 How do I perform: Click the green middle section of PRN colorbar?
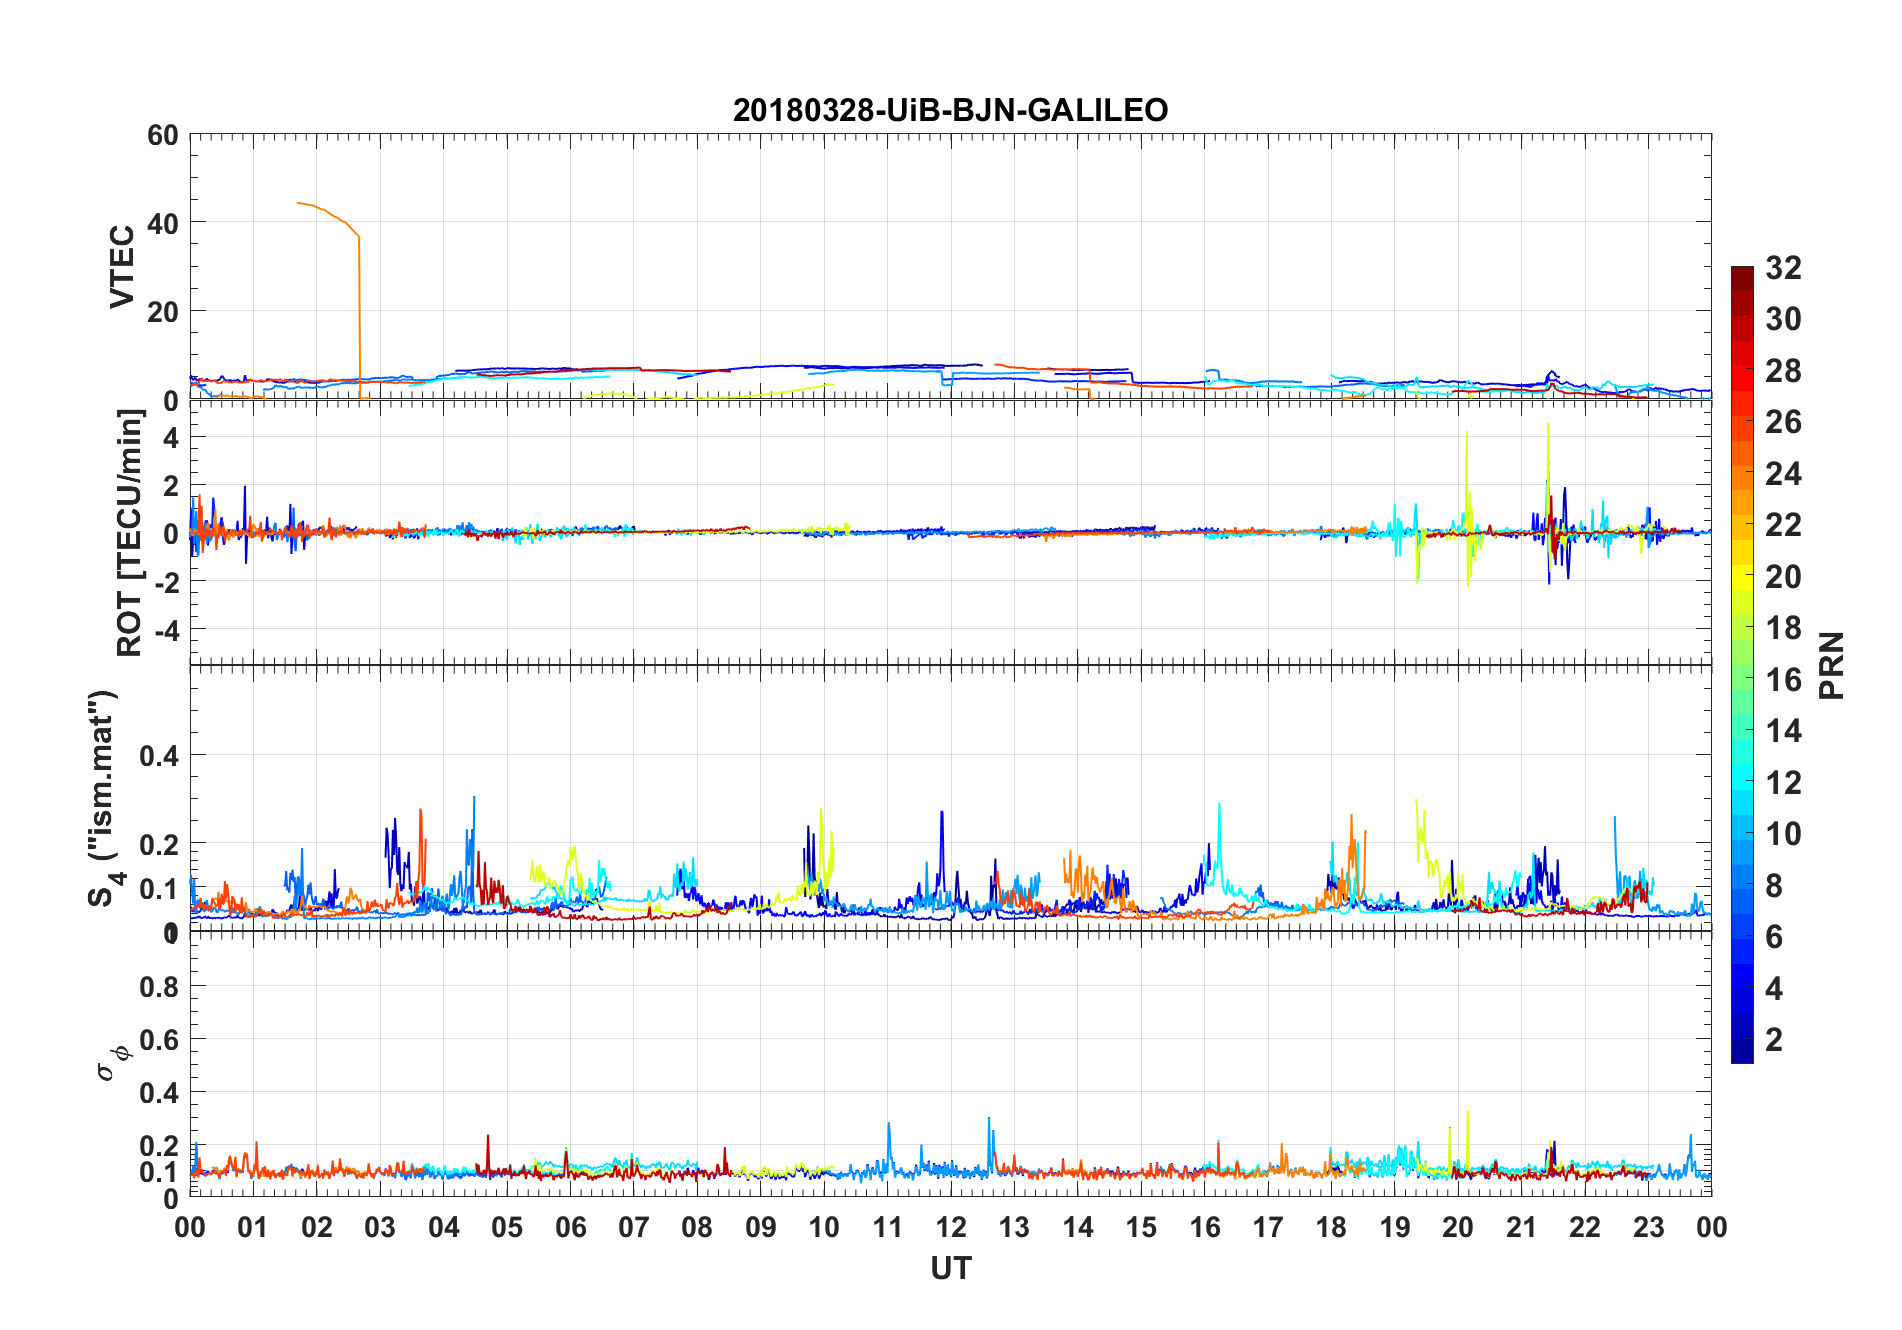[1742, 665]
